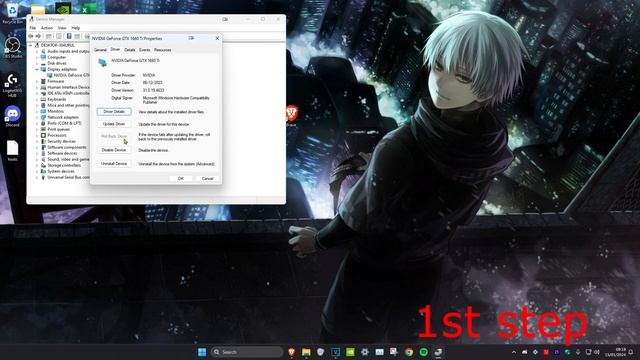Open File Explorer from the taskbar
Viewport: 640px width, 360px height.
coord(306,352)
